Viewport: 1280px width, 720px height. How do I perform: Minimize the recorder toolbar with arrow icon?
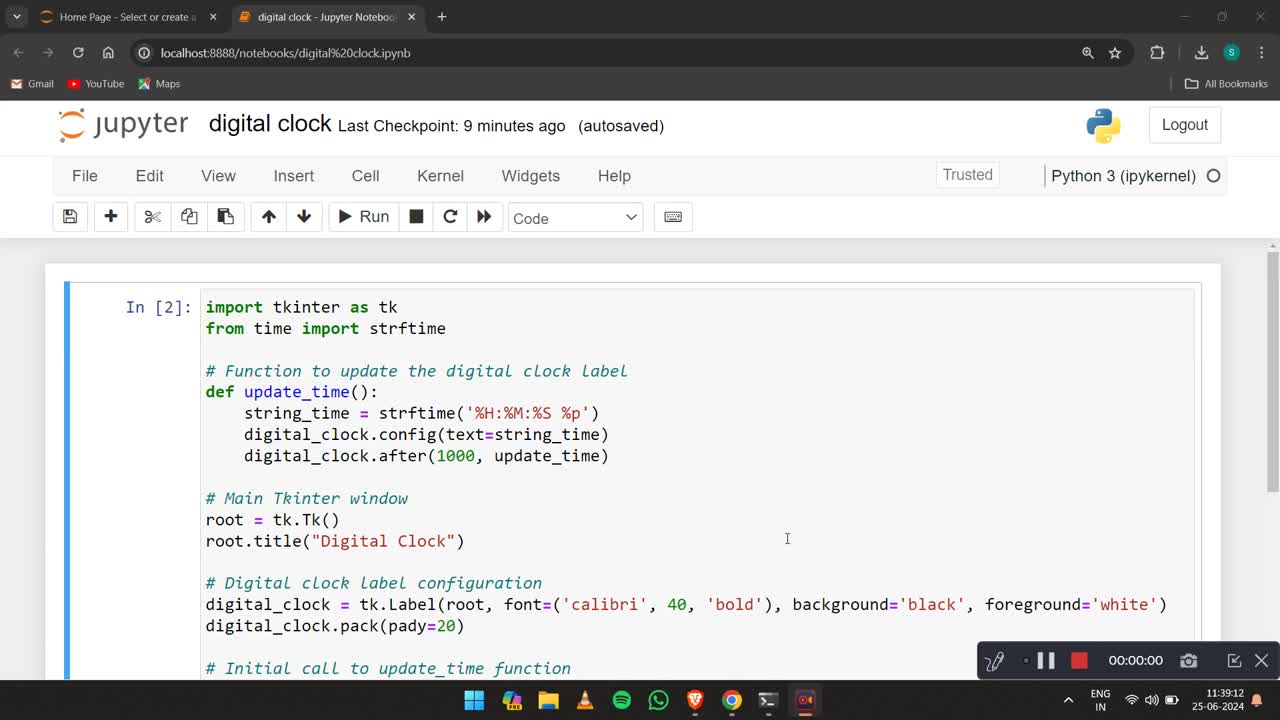[x=1234, y=660]
